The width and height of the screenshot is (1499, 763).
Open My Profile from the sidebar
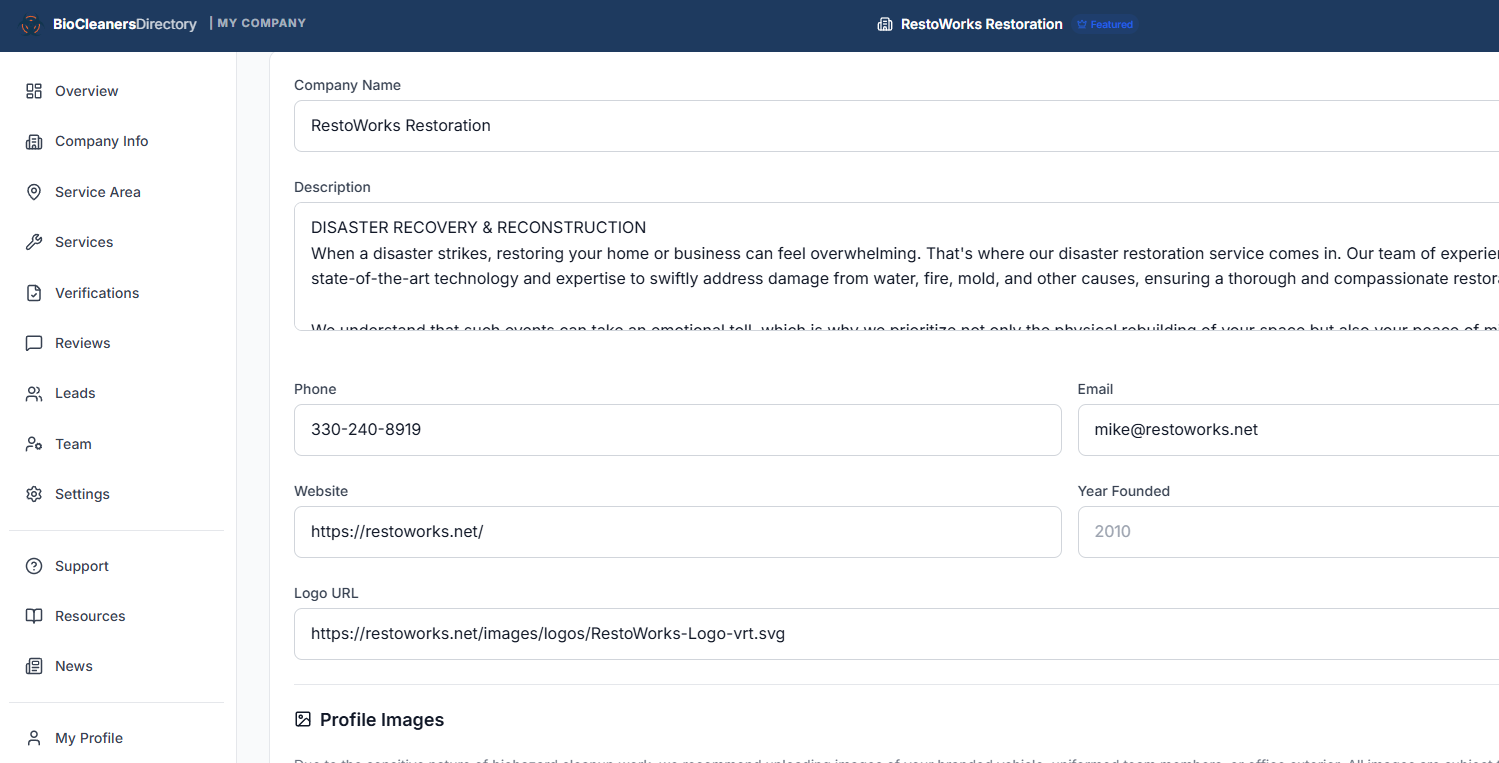pyautogui.click(x=89, y=738)
